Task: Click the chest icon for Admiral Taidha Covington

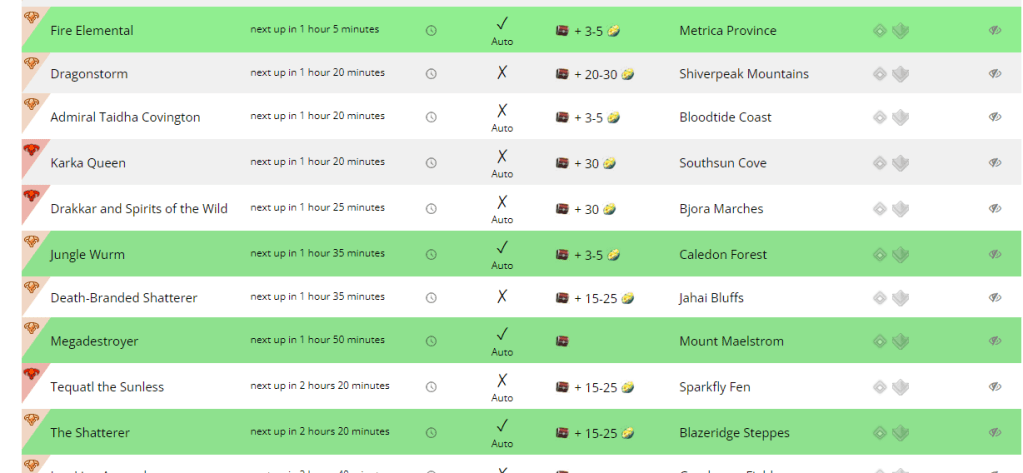Action: pos(562,118)
